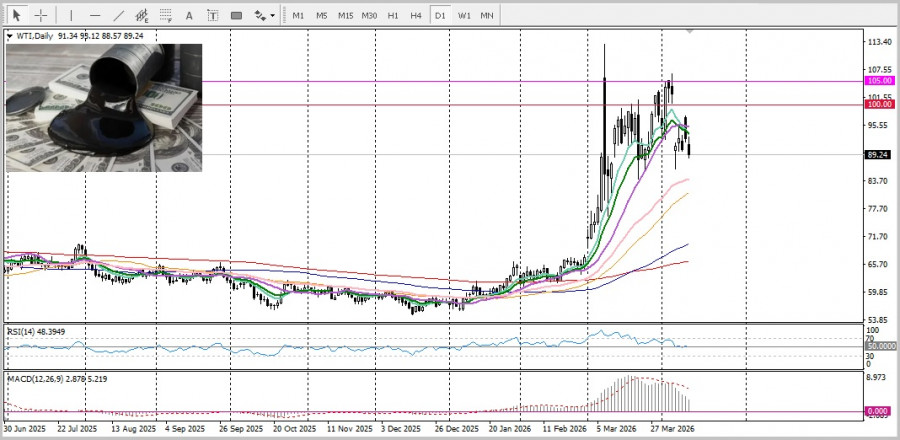
Task: Choose the horizontal line drawing tool
Action: click(x=95, y=15)
